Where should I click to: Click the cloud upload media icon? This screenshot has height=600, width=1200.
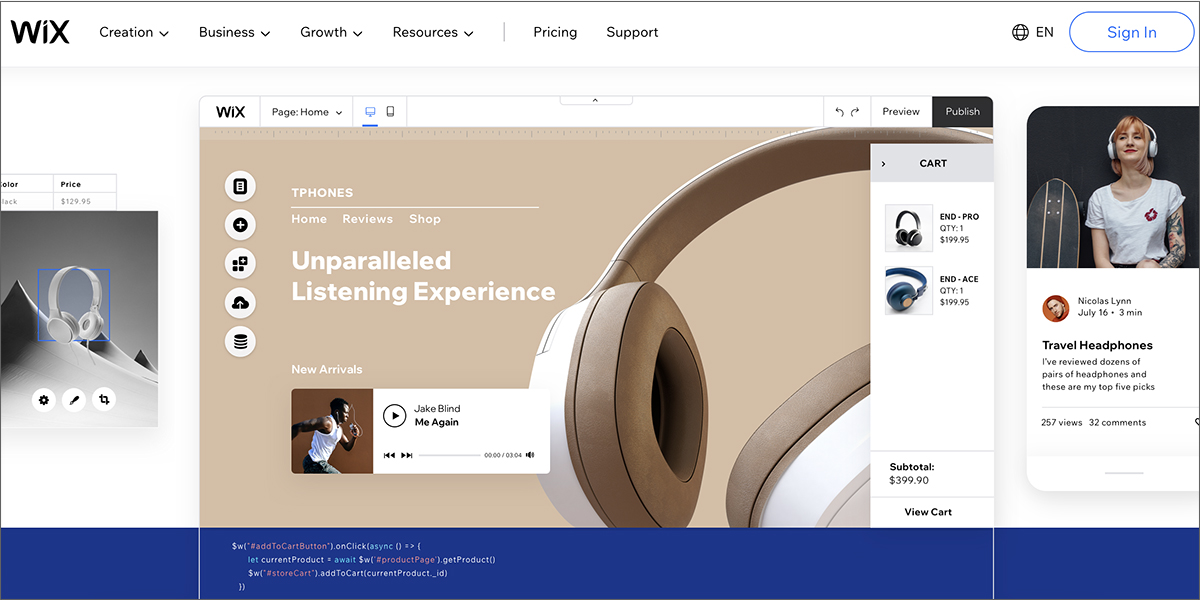(x=240, y=302)
